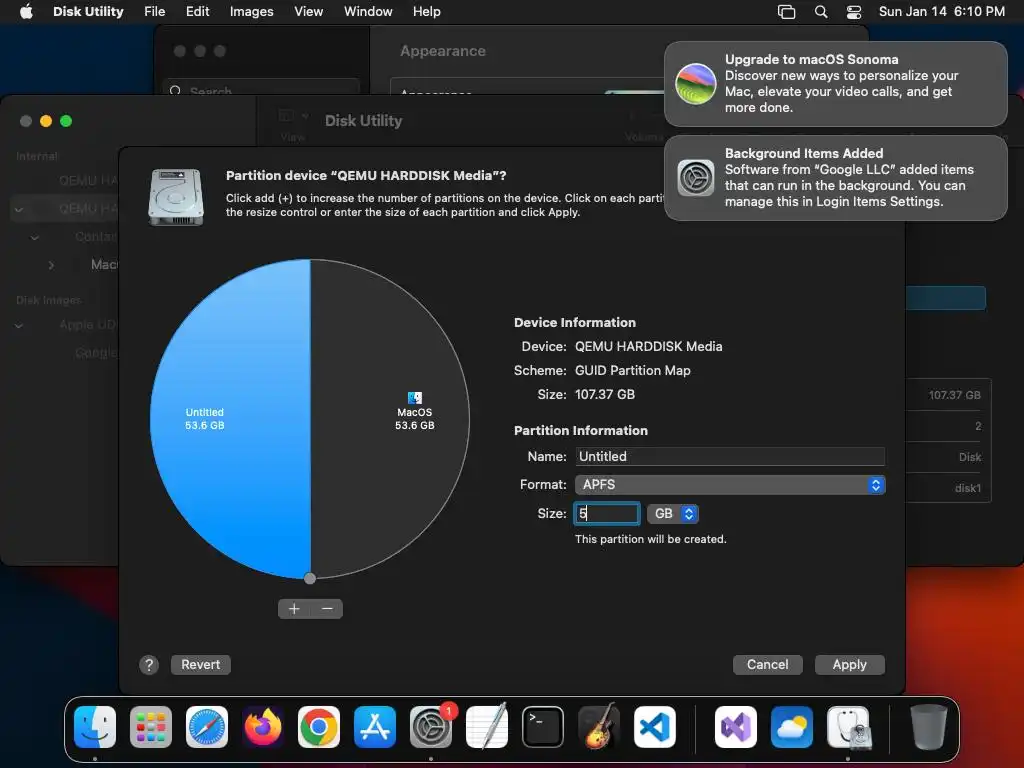This screenshot has height=768, width=1024.
Task: Open the Upgrade to macOS Sonoma notification
Action: coord(836,84)
